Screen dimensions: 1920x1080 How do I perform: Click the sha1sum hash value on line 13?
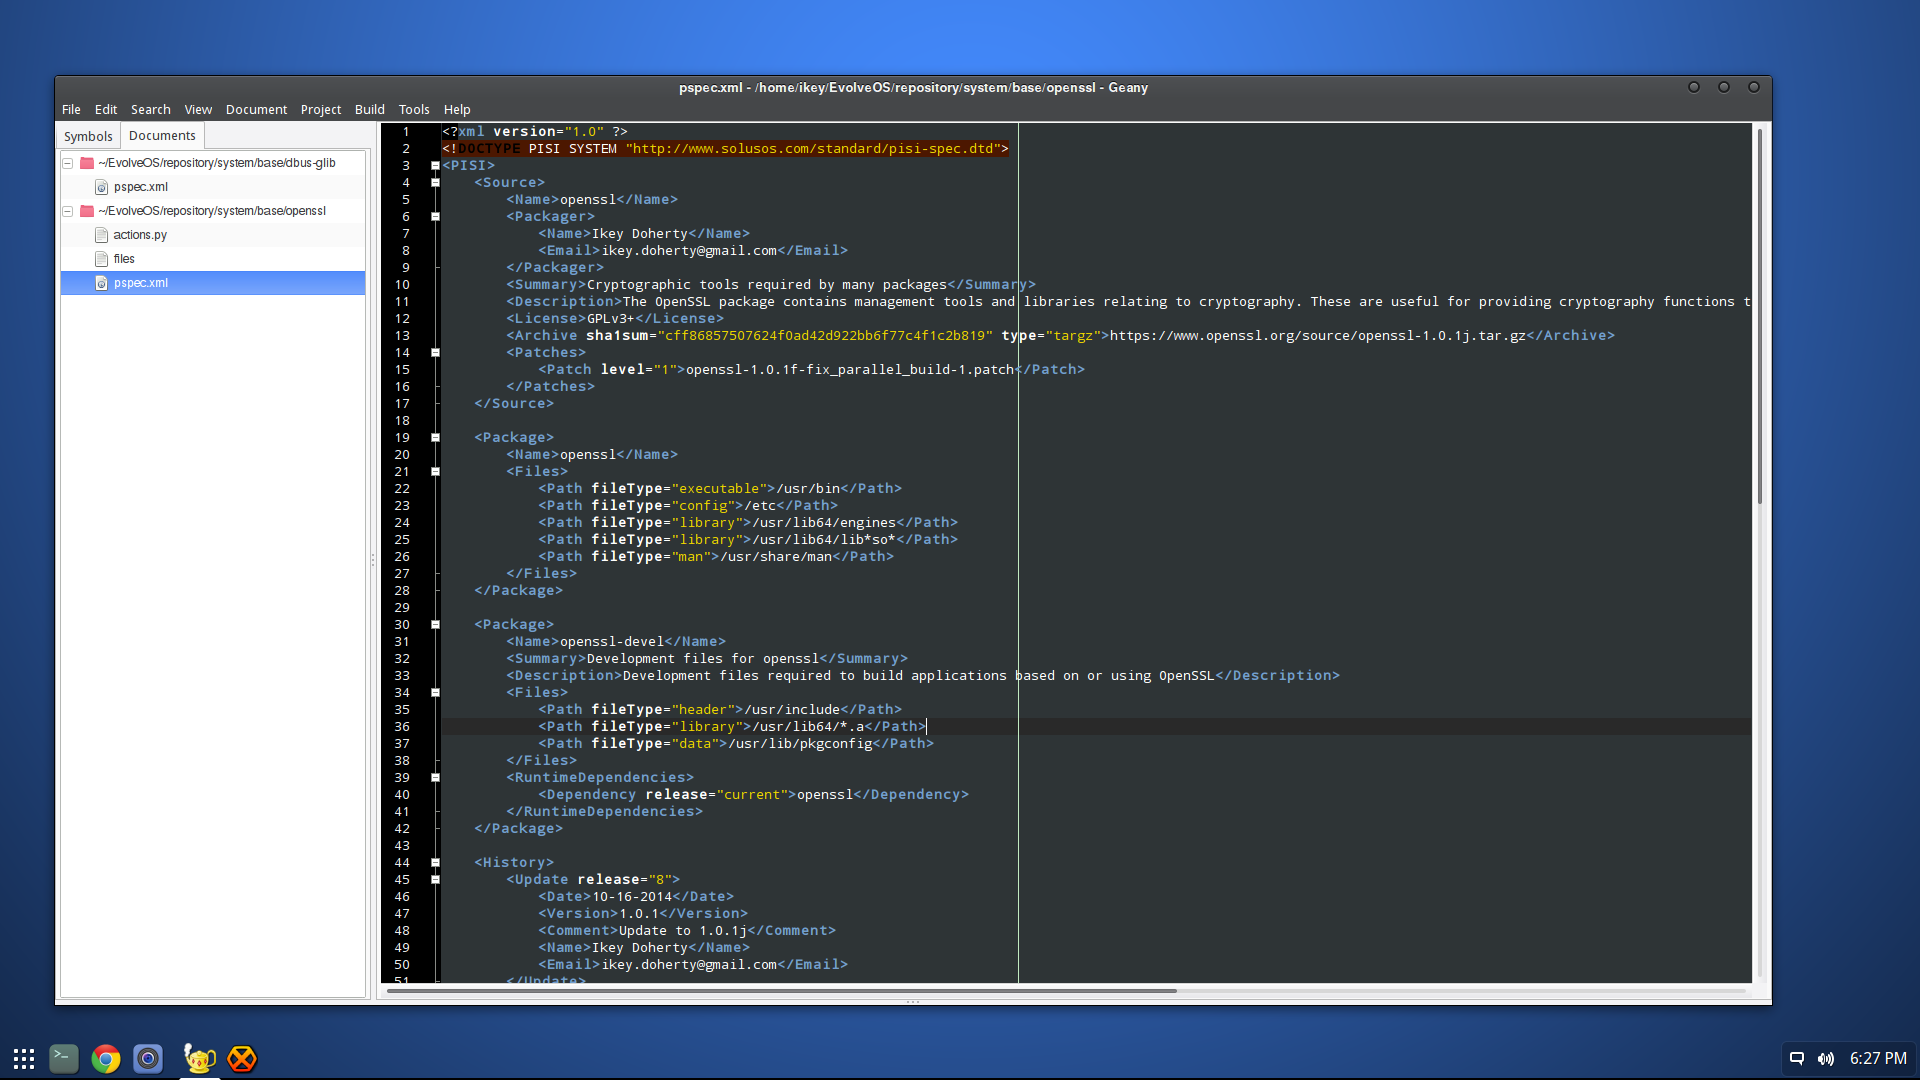point(825,336)
